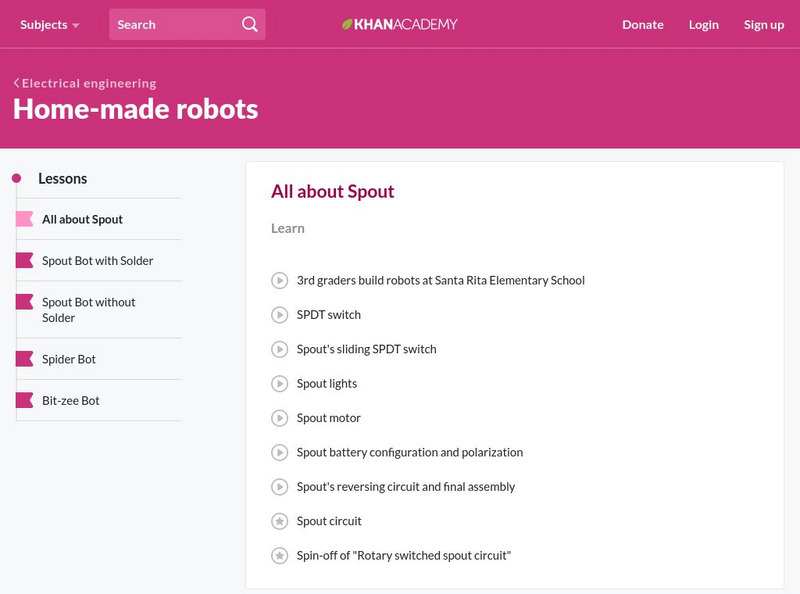The width and height of the screenshot is (800, 594).
Task: Click the star icon beside Spin-off project
Action: point(280,556)
